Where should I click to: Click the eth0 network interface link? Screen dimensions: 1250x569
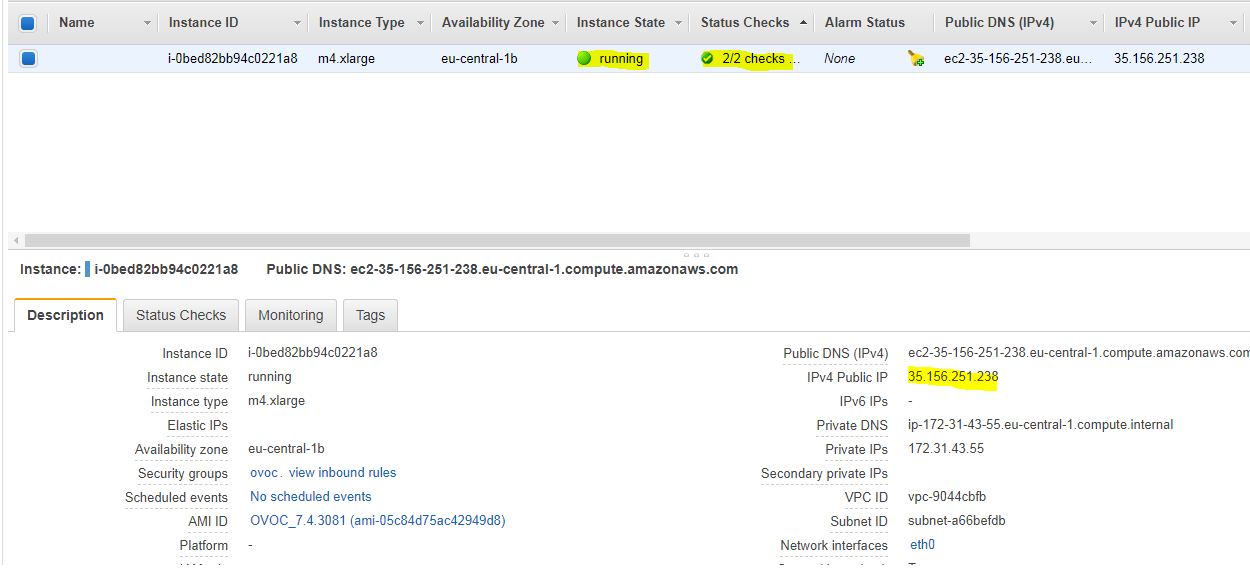click(x=922, y=545)
